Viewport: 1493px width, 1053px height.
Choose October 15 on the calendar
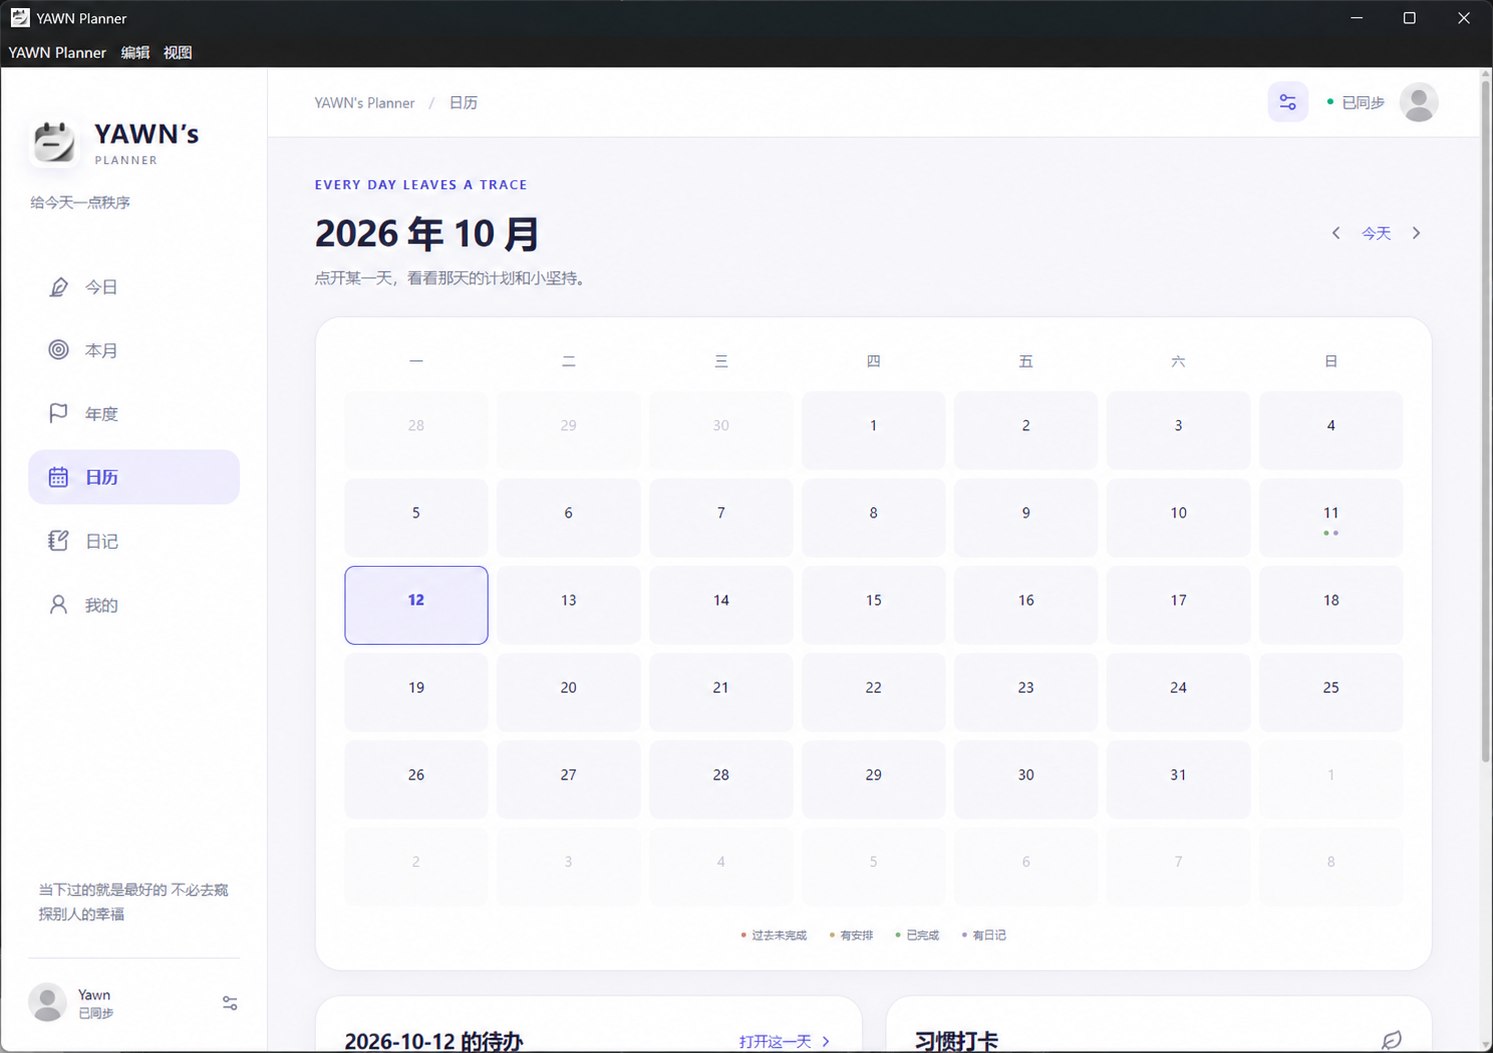tap(873, 605)
